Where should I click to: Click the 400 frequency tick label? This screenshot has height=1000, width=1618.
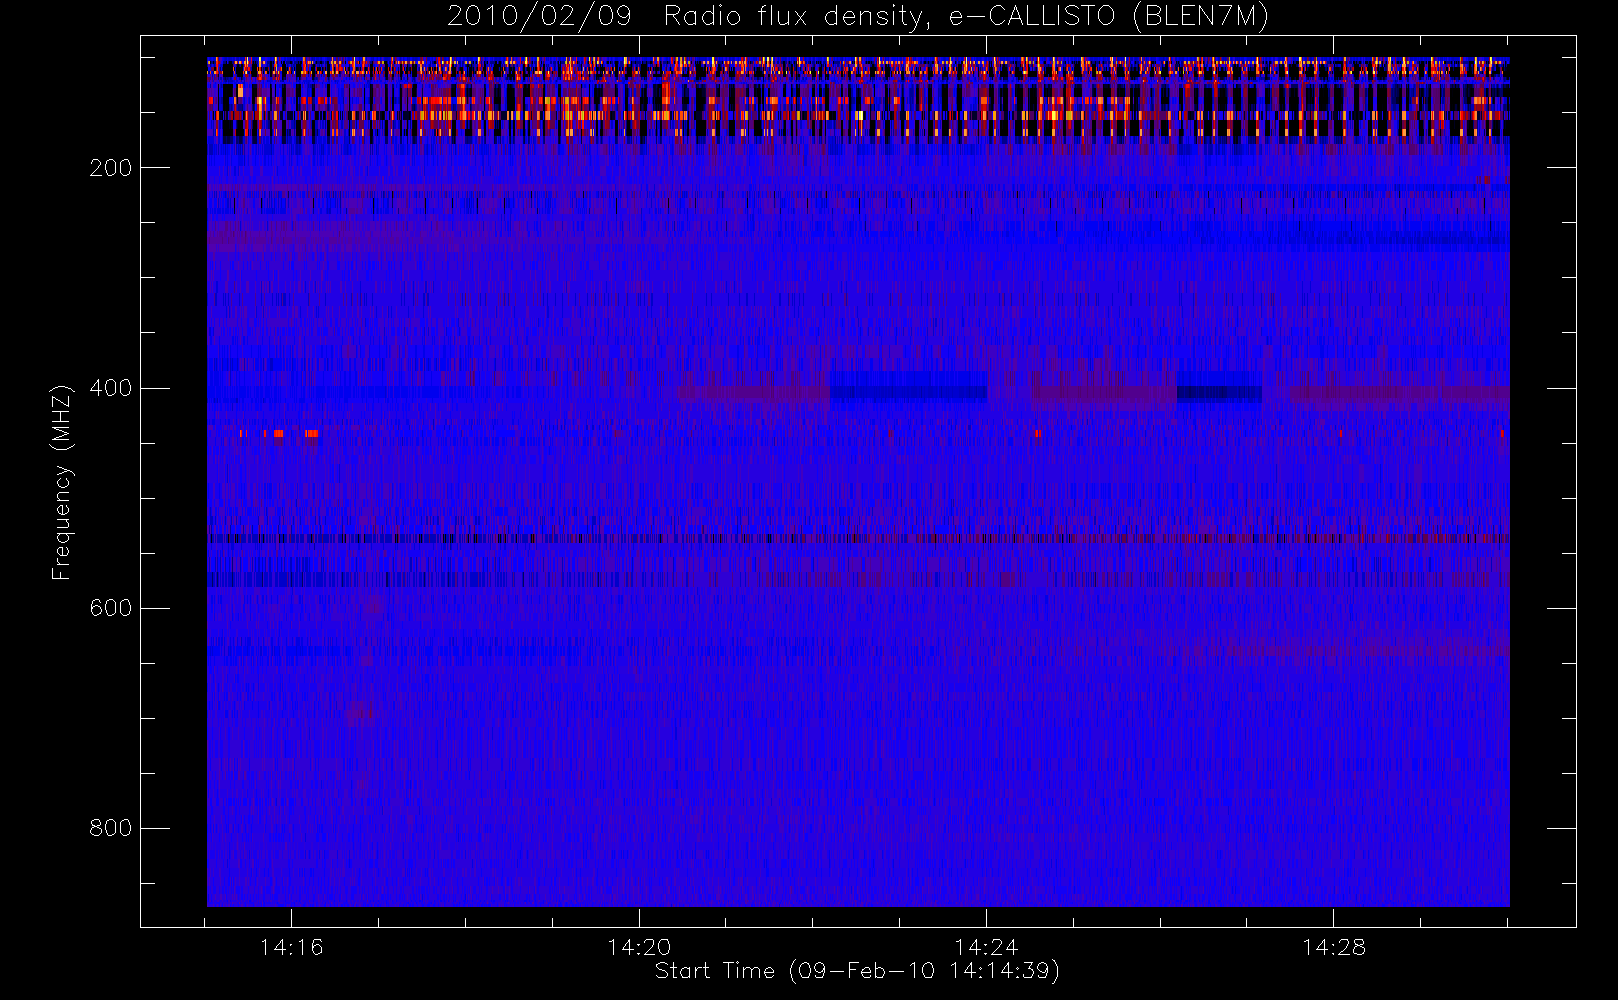tap(111, 388)
